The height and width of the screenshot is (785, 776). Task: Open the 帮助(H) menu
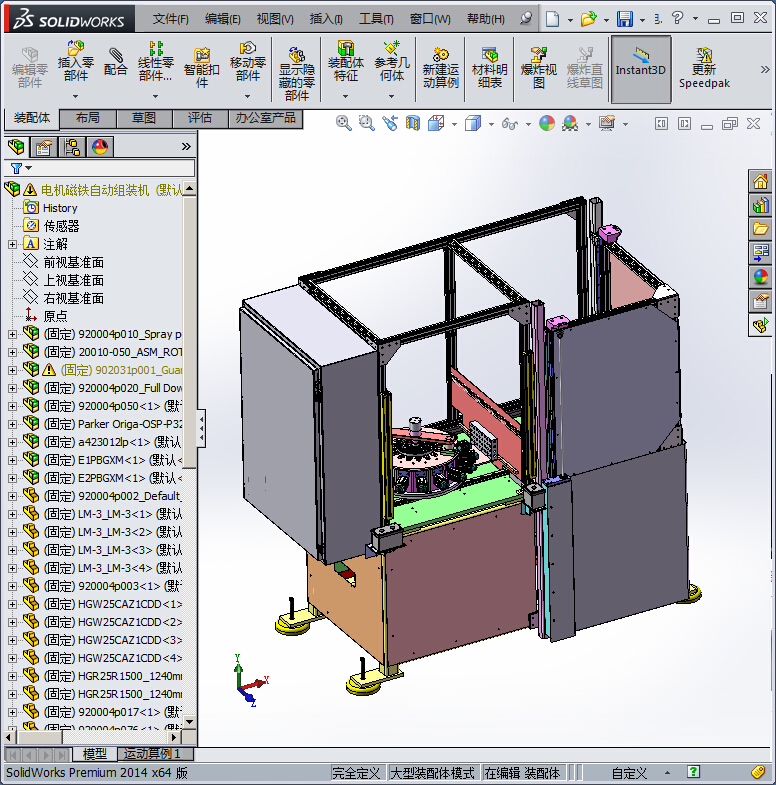click(486, 19)
